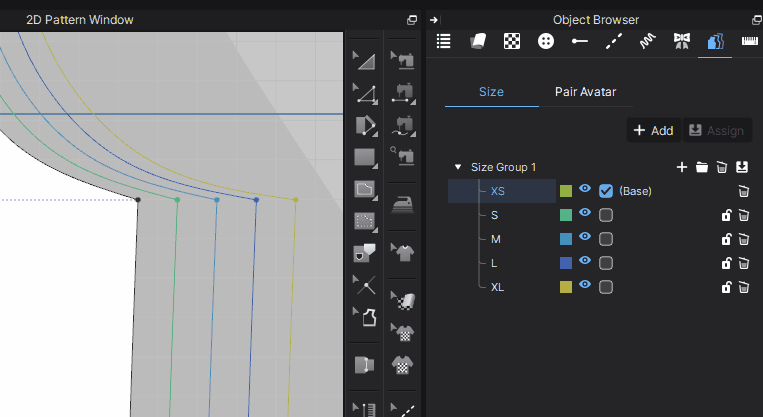Select the dashed Trace tool
763x417 pixels.
point(365,222)
